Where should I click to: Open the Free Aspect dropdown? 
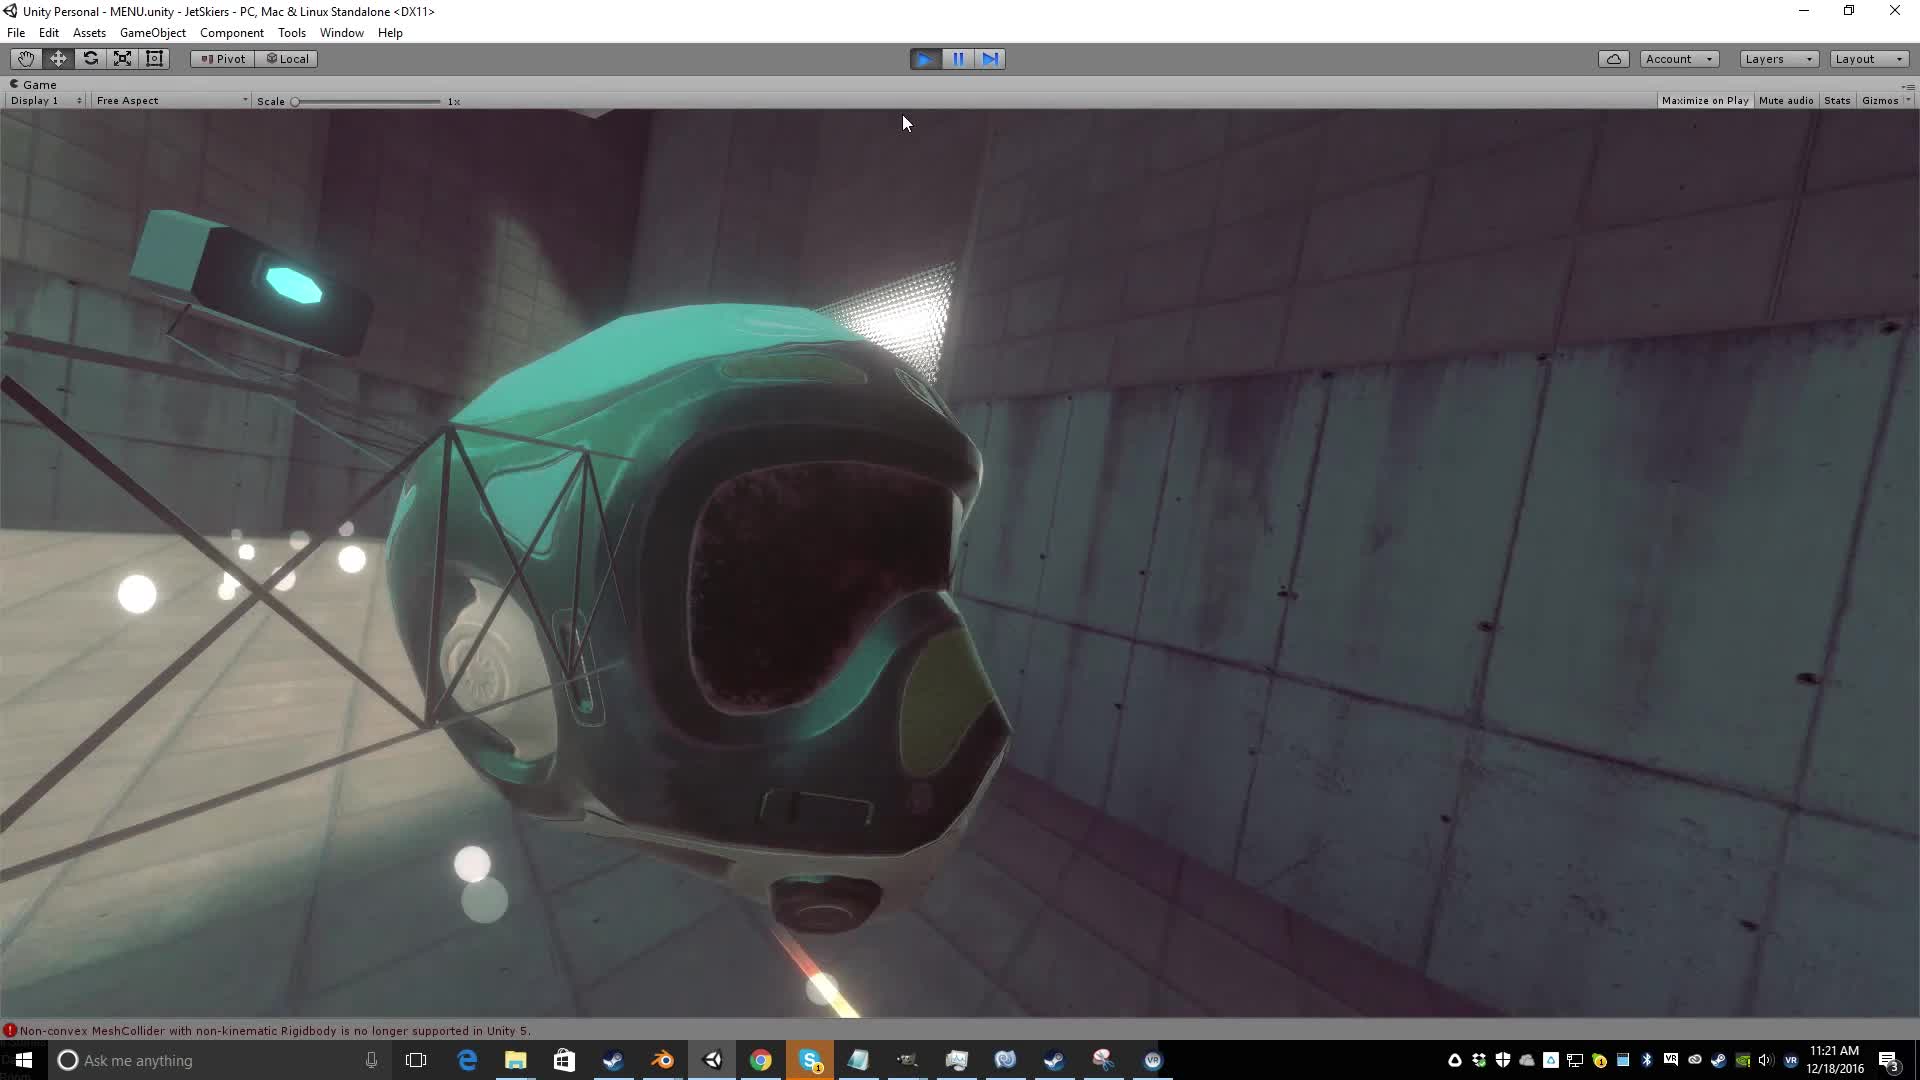(170, 100)
